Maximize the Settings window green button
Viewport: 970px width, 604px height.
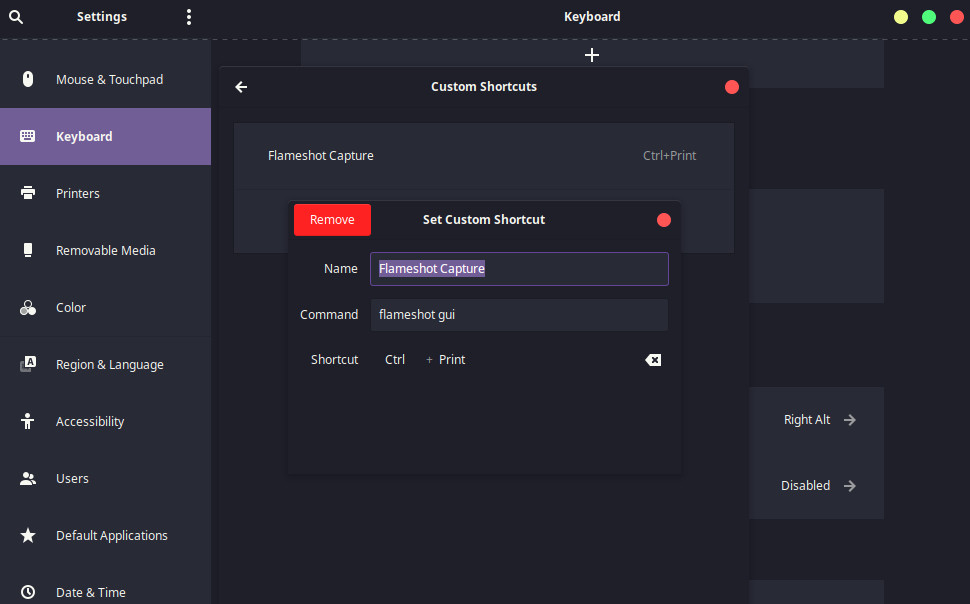[929, 17]
